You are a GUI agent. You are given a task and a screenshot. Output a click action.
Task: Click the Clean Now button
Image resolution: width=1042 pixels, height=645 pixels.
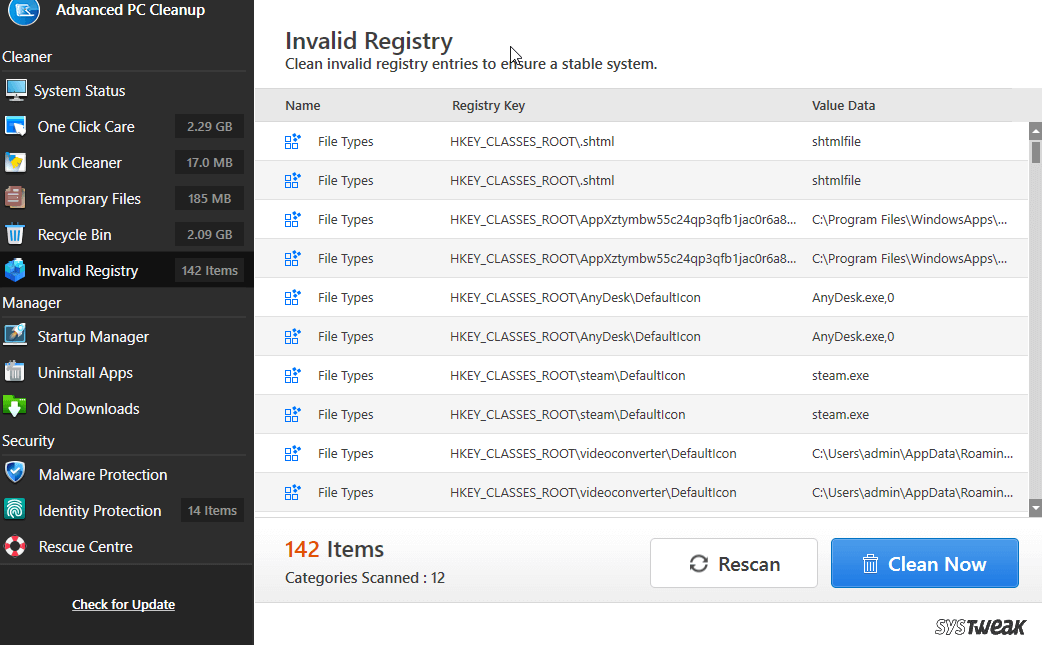[x=924, y=563]
